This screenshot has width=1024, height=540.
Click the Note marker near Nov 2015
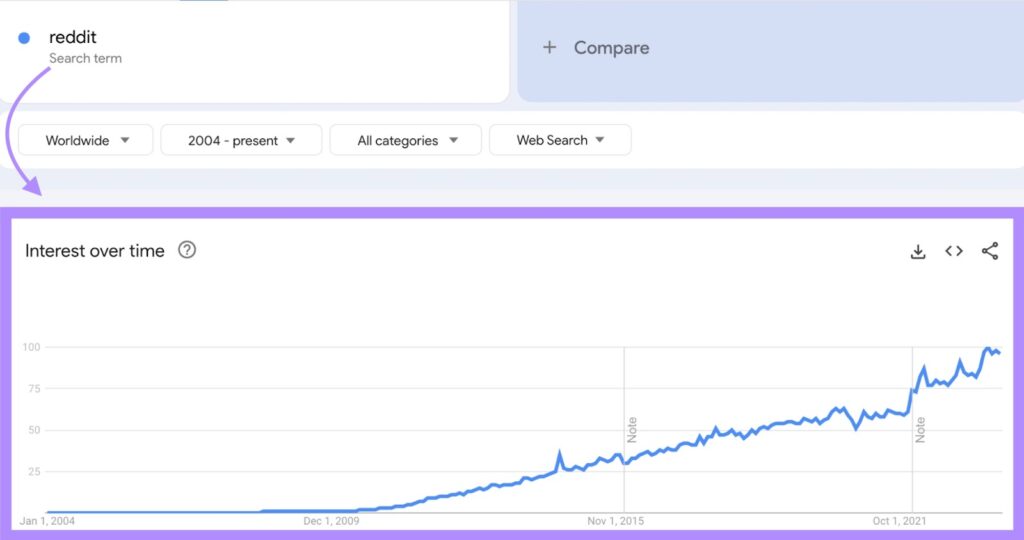632,430
